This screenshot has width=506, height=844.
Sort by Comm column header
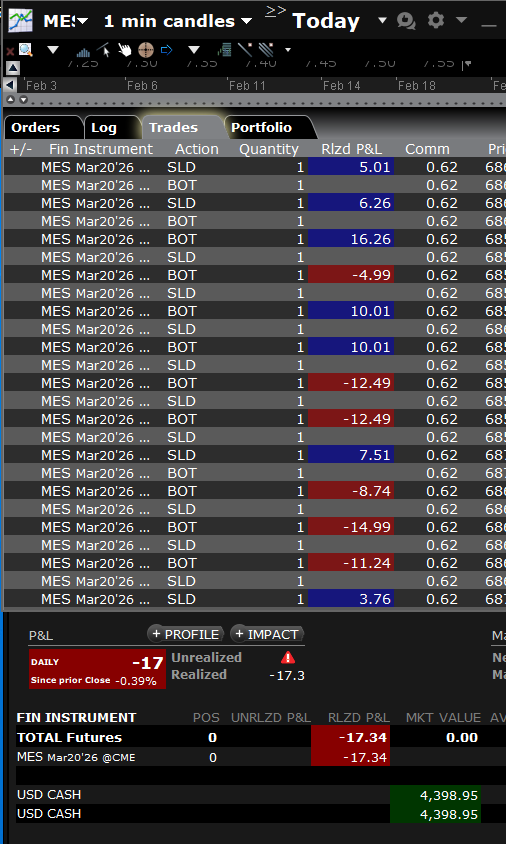pyautogui.click(x=427, y=149)
